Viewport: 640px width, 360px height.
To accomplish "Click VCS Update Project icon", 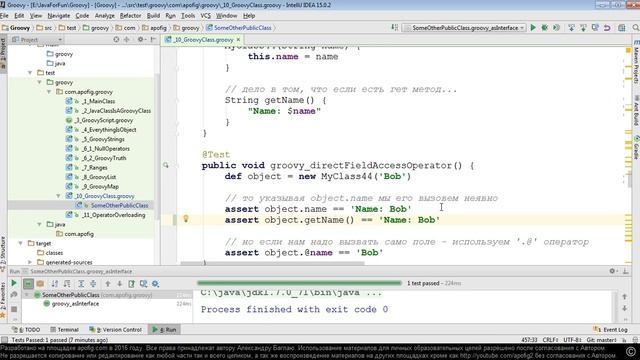I will [571, 28].
